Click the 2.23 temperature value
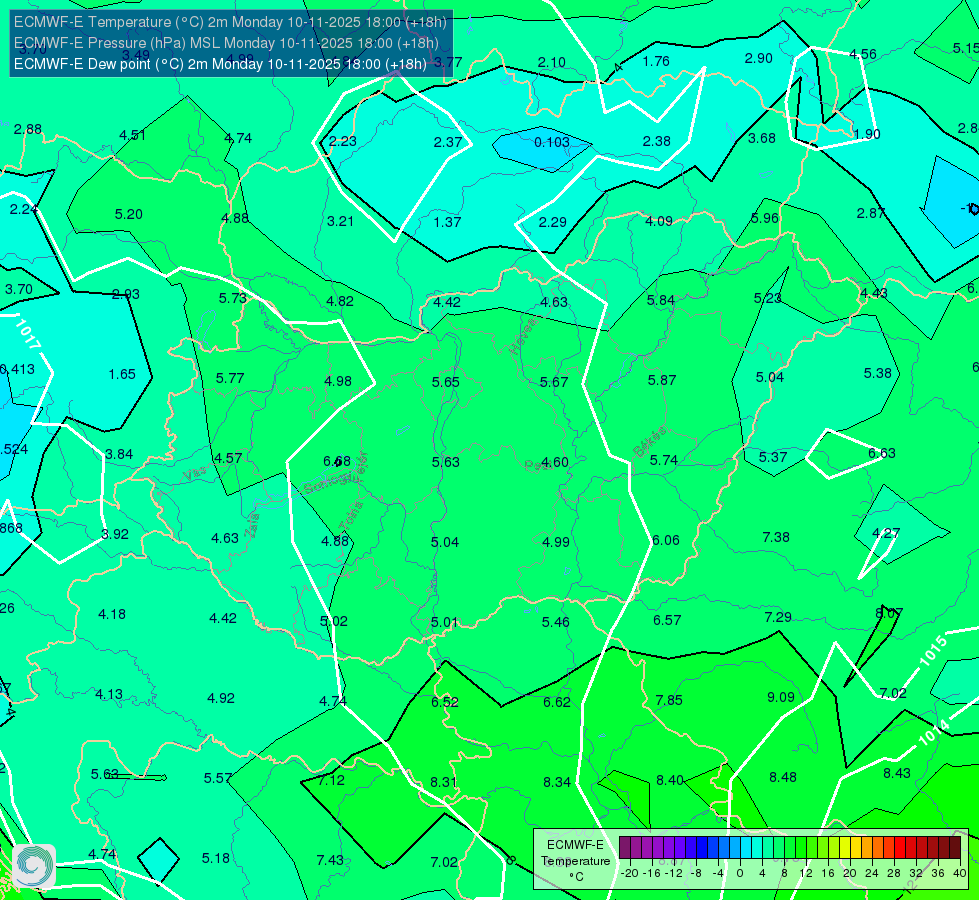This screenshot has height=900, width=979. [342, 141]
